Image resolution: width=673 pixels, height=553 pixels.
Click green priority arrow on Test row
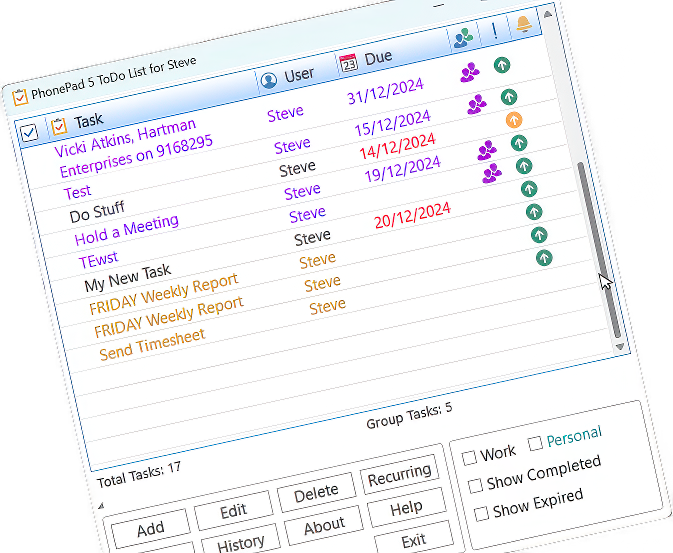(509, 97)
